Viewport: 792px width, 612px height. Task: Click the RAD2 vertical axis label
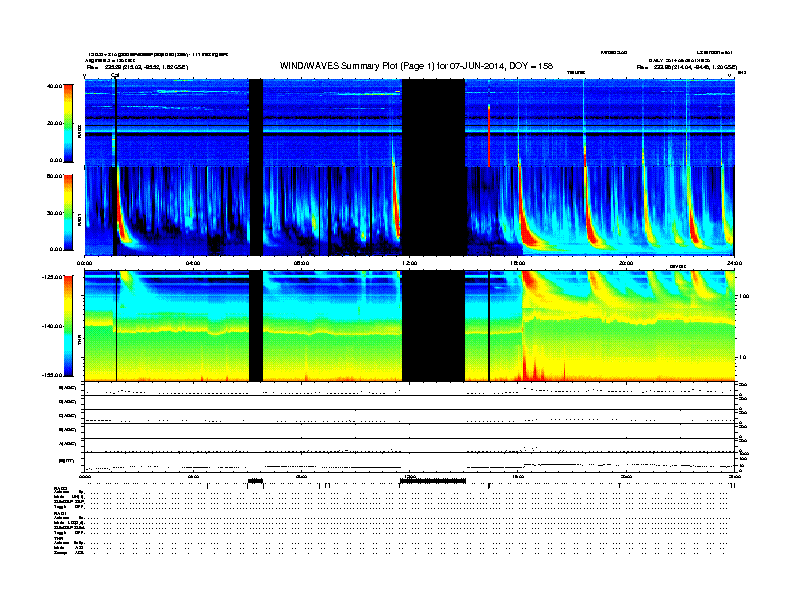pos(79,131)
